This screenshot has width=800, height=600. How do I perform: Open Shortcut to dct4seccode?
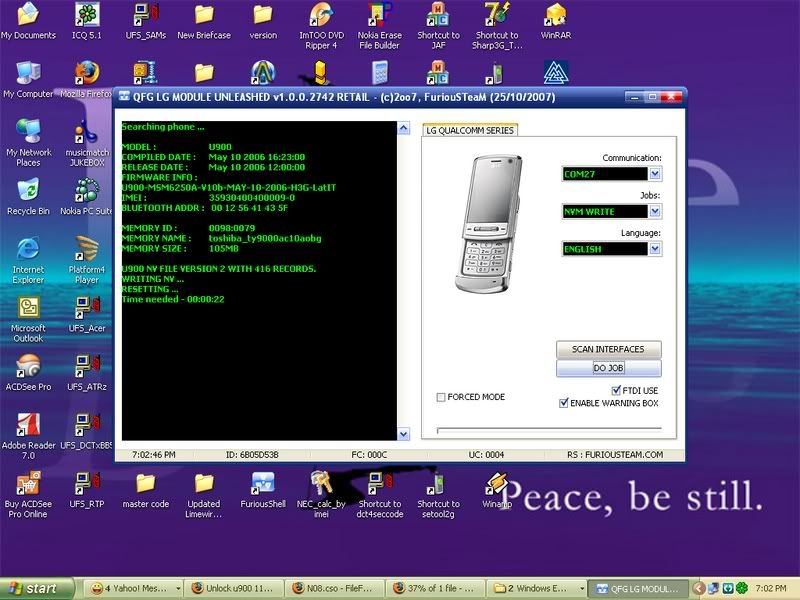380,495
